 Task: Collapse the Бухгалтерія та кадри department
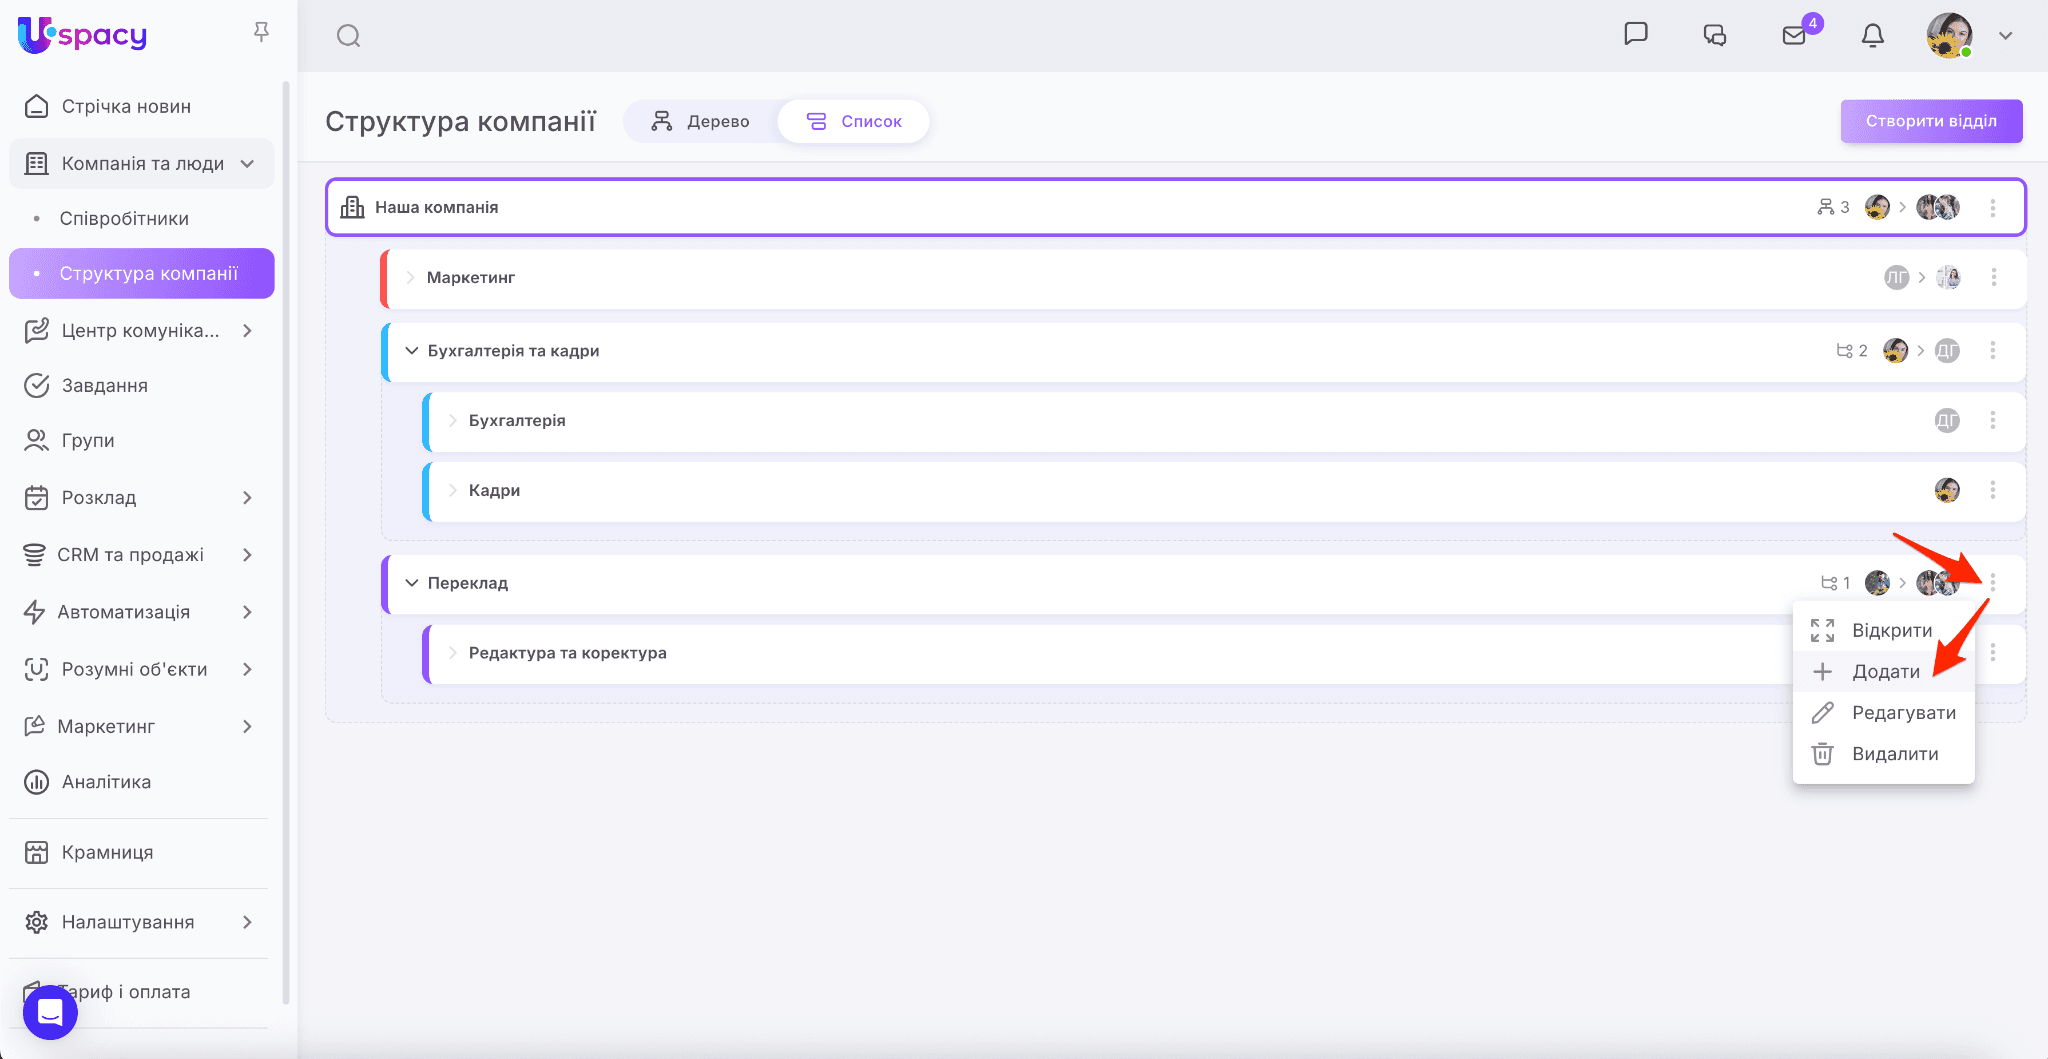411,351
